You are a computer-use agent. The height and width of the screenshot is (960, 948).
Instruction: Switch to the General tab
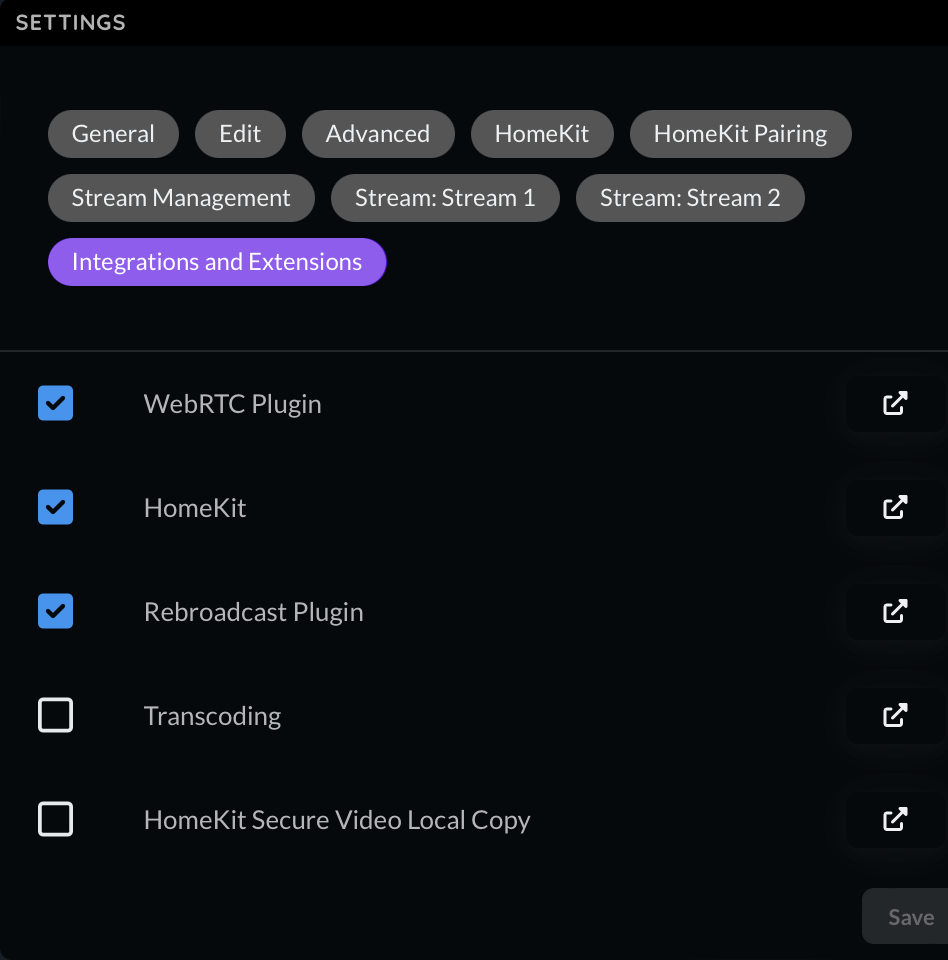(113, 133)
